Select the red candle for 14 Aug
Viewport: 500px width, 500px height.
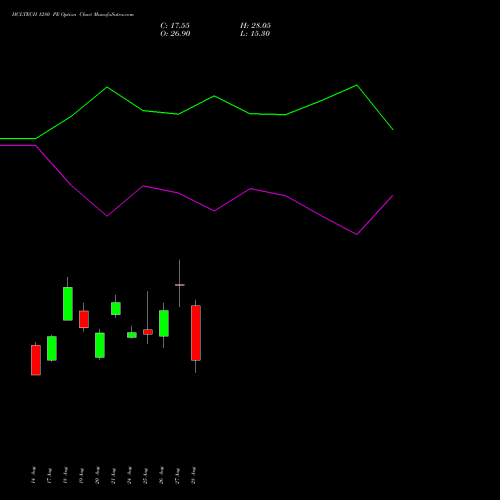[x=36, y=360]
